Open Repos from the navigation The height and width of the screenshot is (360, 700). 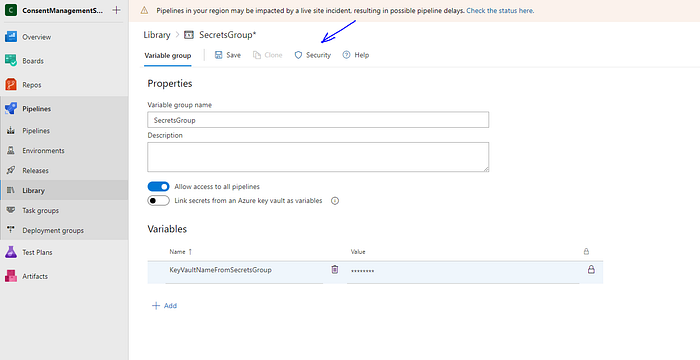coord(32,85)
